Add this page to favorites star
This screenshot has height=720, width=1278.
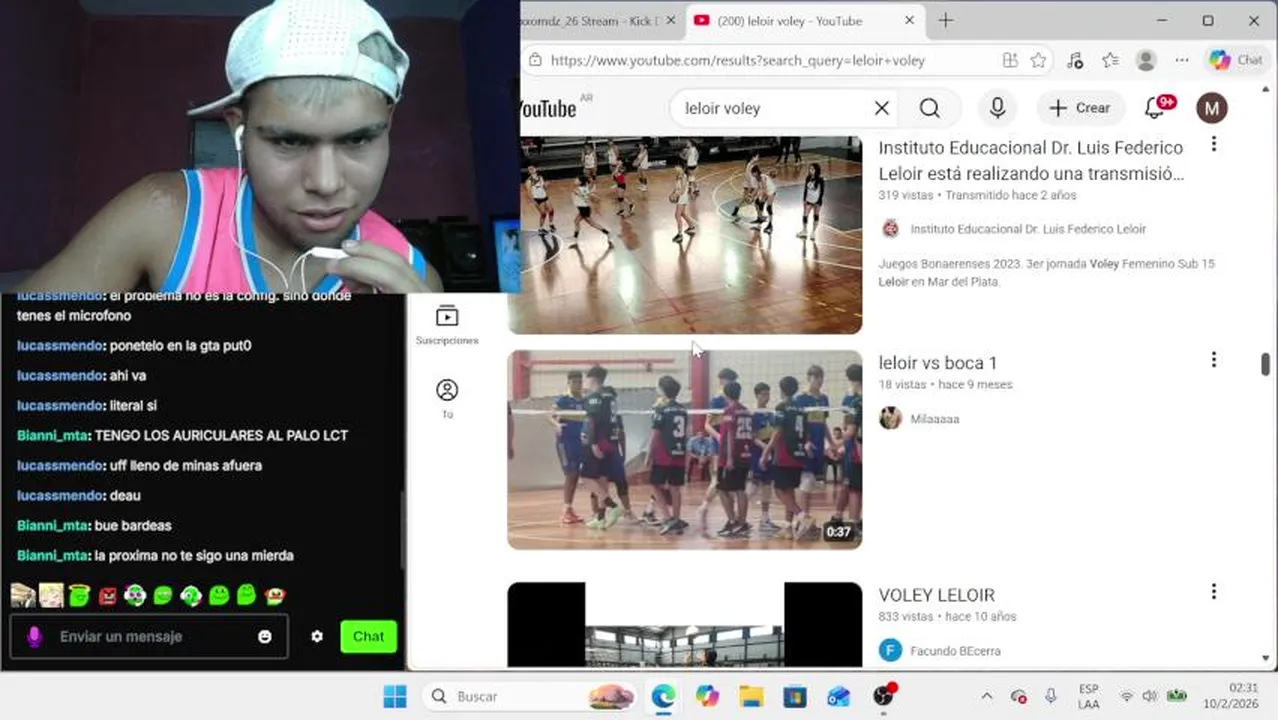tap(1039, 60)
